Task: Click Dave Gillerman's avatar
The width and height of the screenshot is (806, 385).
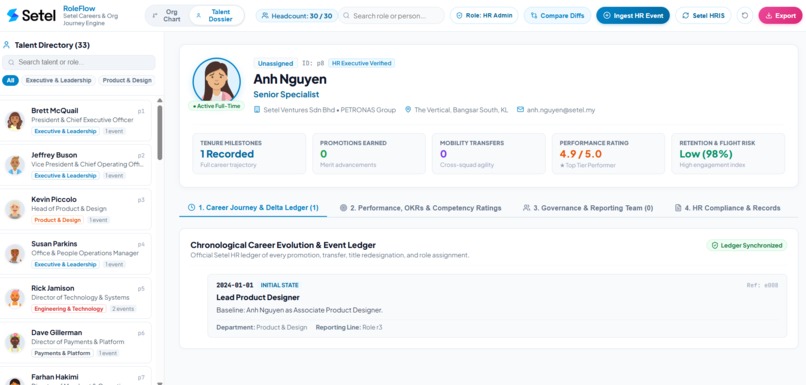Action: click(x=14, y=342)
